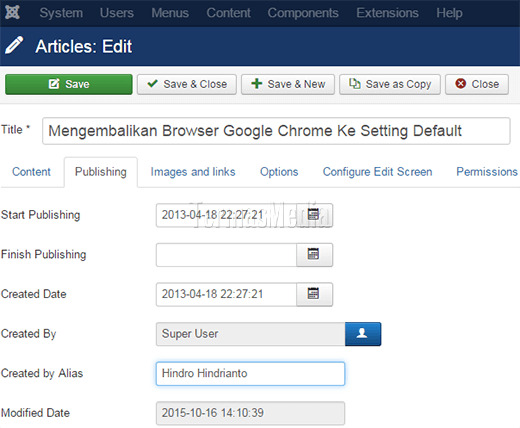Screen dimensions: 520x428
Task: Click the Save & New button
Action: click(x=288, y=84)
